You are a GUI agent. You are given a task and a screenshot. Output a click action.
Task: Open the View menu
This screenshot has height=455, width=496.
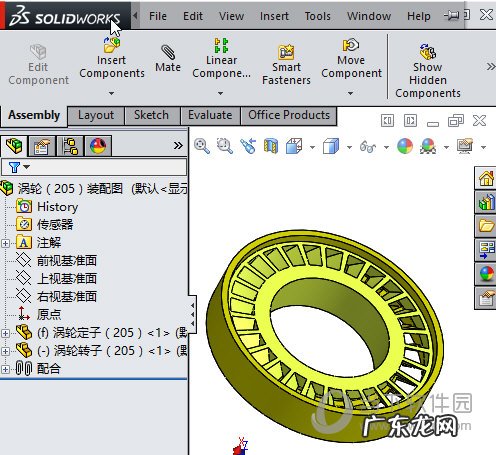pyautogui.click(x=231, y=16)
